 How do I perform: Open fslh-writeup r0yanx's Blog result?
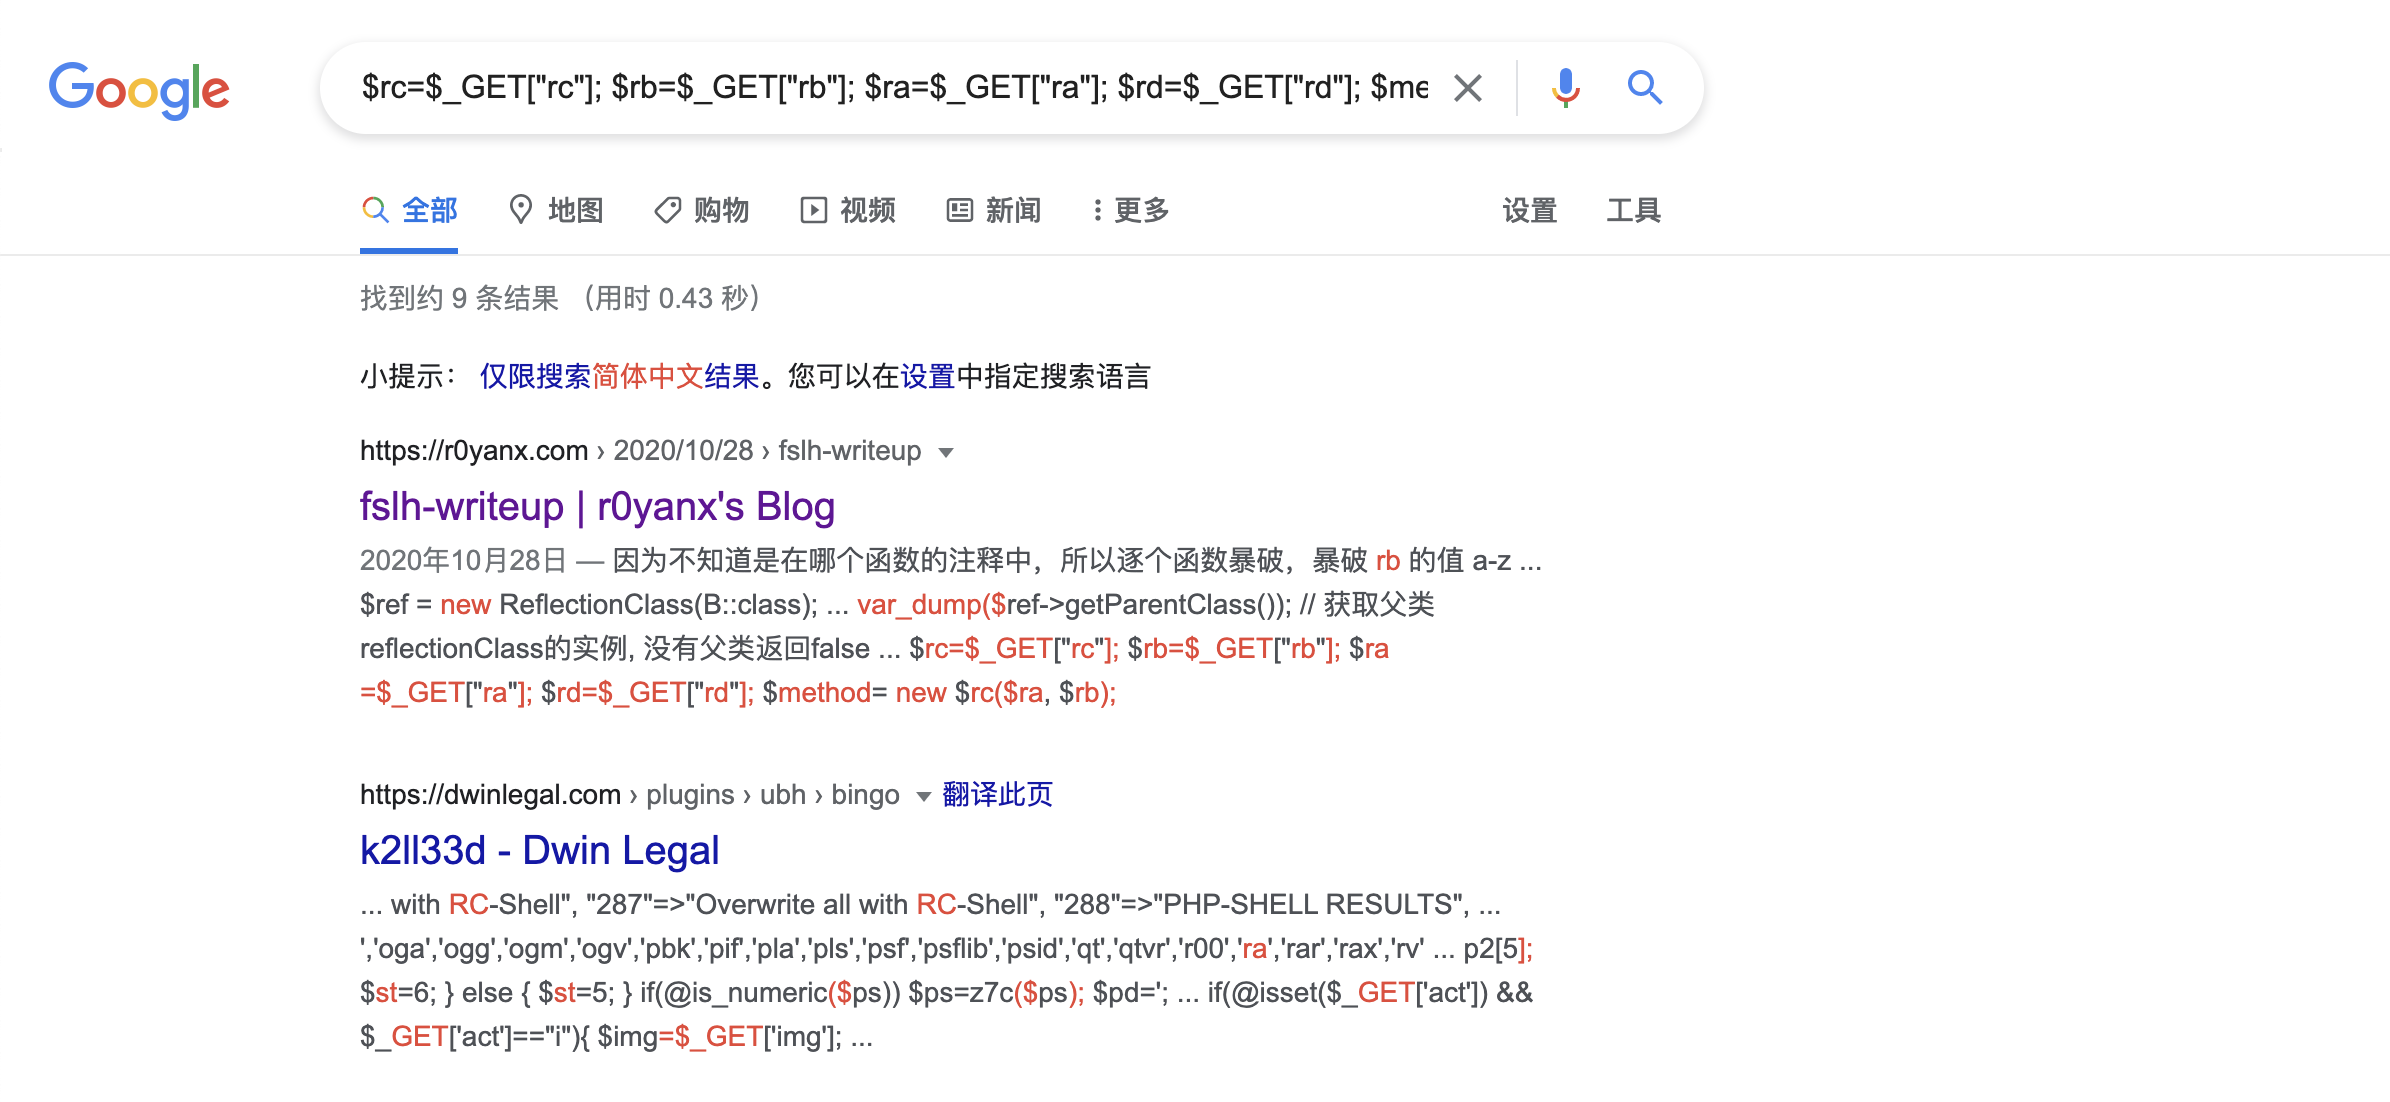[597, 507]
